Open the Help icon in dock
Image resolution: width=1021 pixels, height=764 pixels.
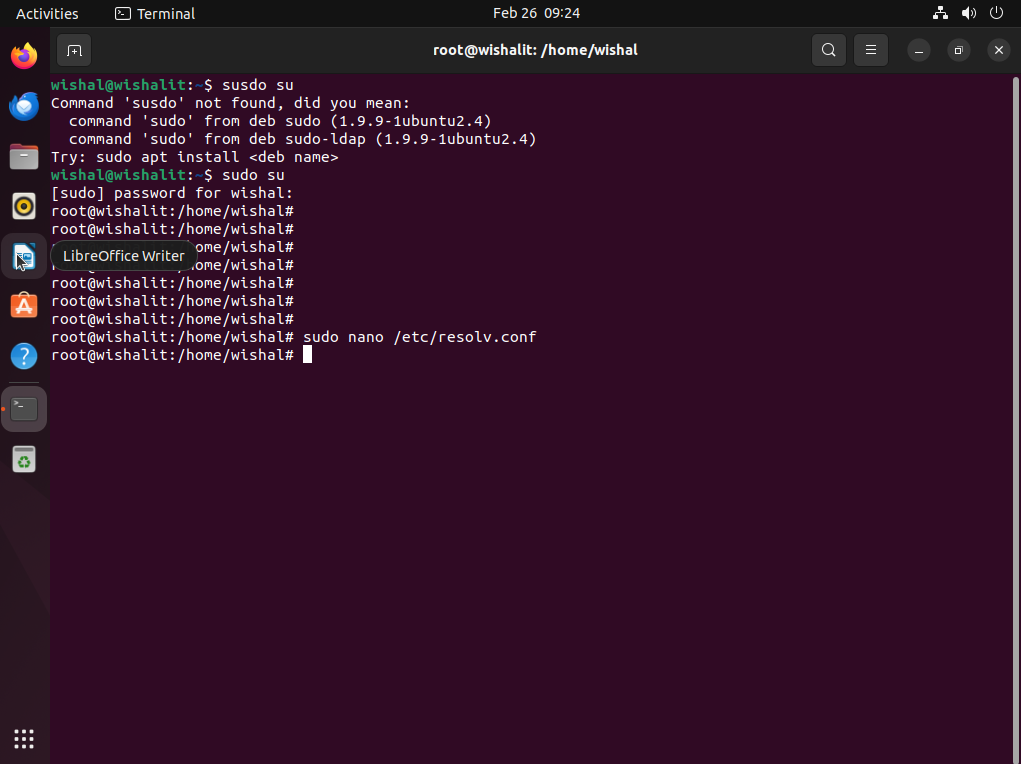[x=24, y=356]
